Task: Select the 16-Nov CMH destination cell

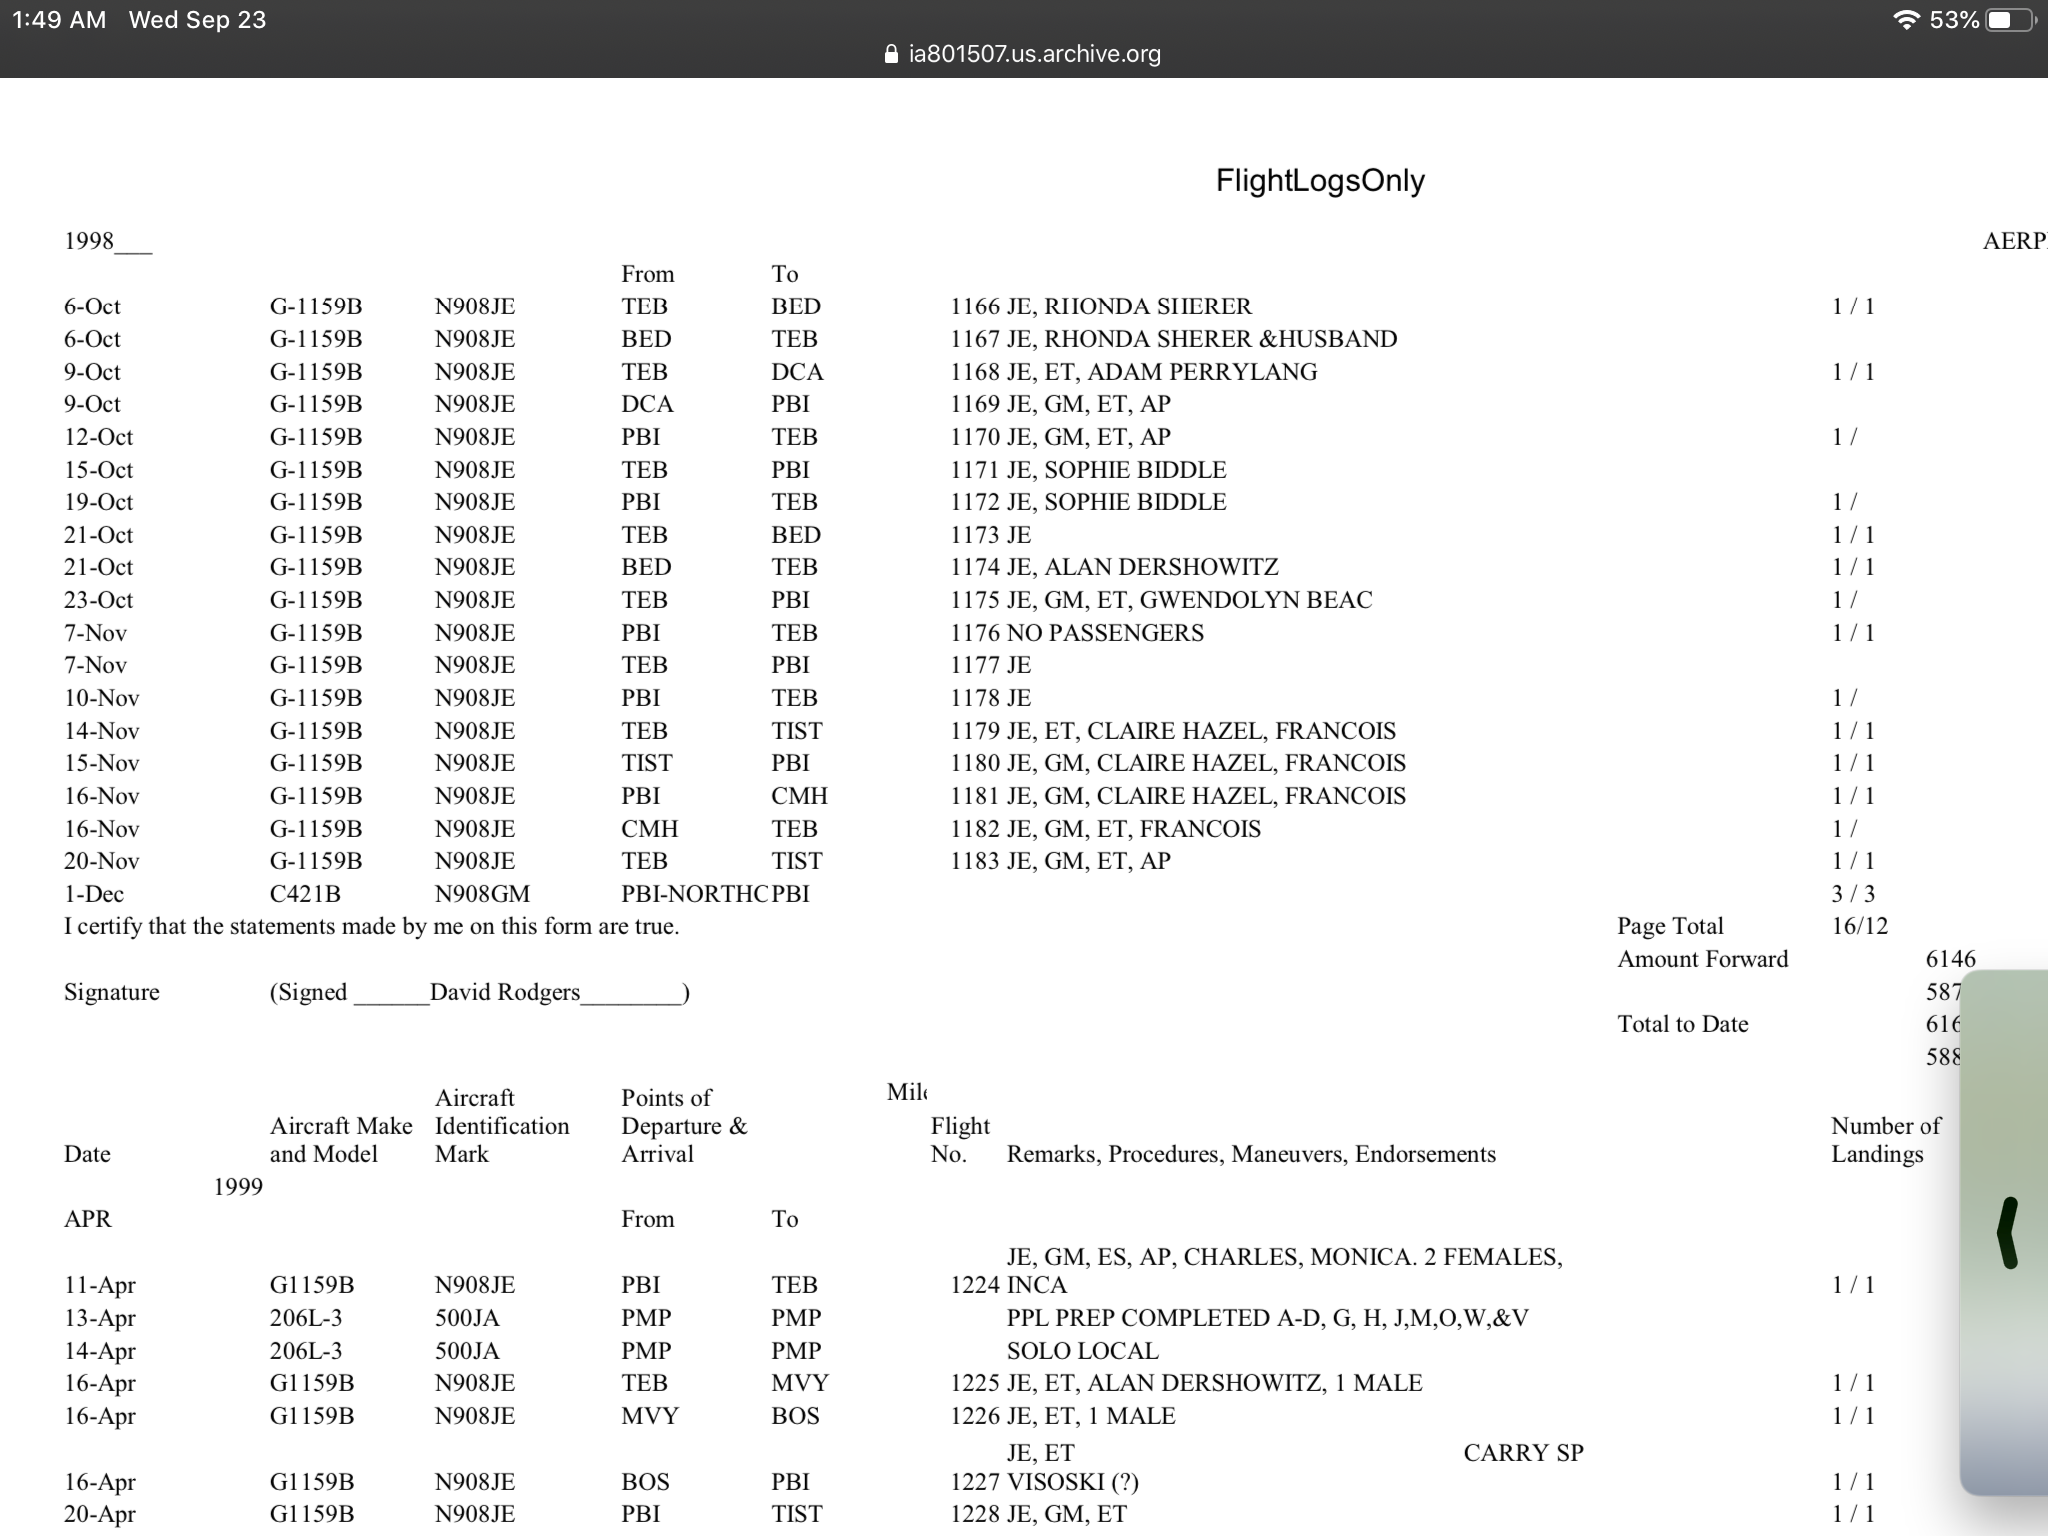Action: pos(799,796)
